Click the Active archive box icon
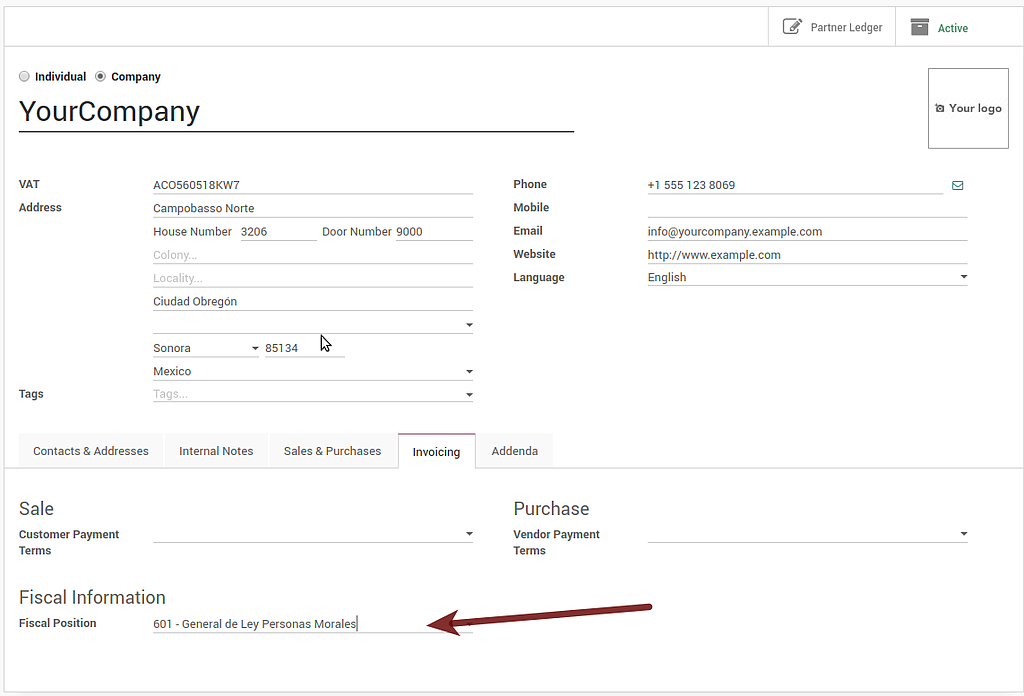 point(920,27)
